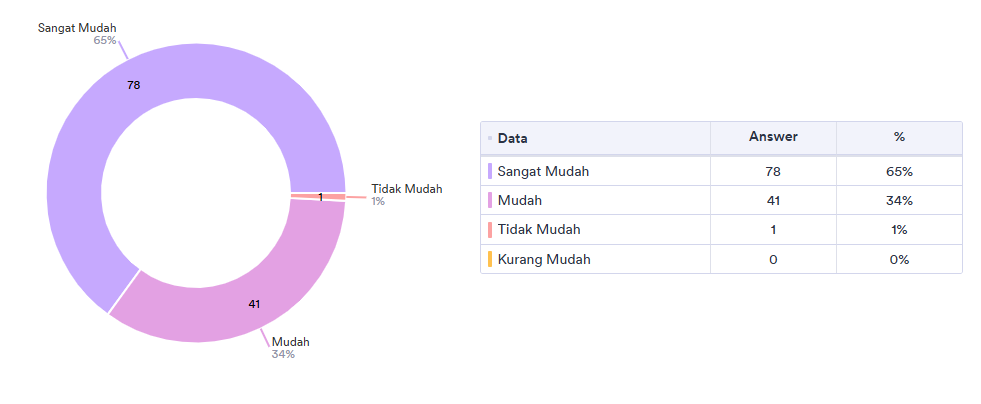Click the 65% cell in the table

(x=899, y=171)
